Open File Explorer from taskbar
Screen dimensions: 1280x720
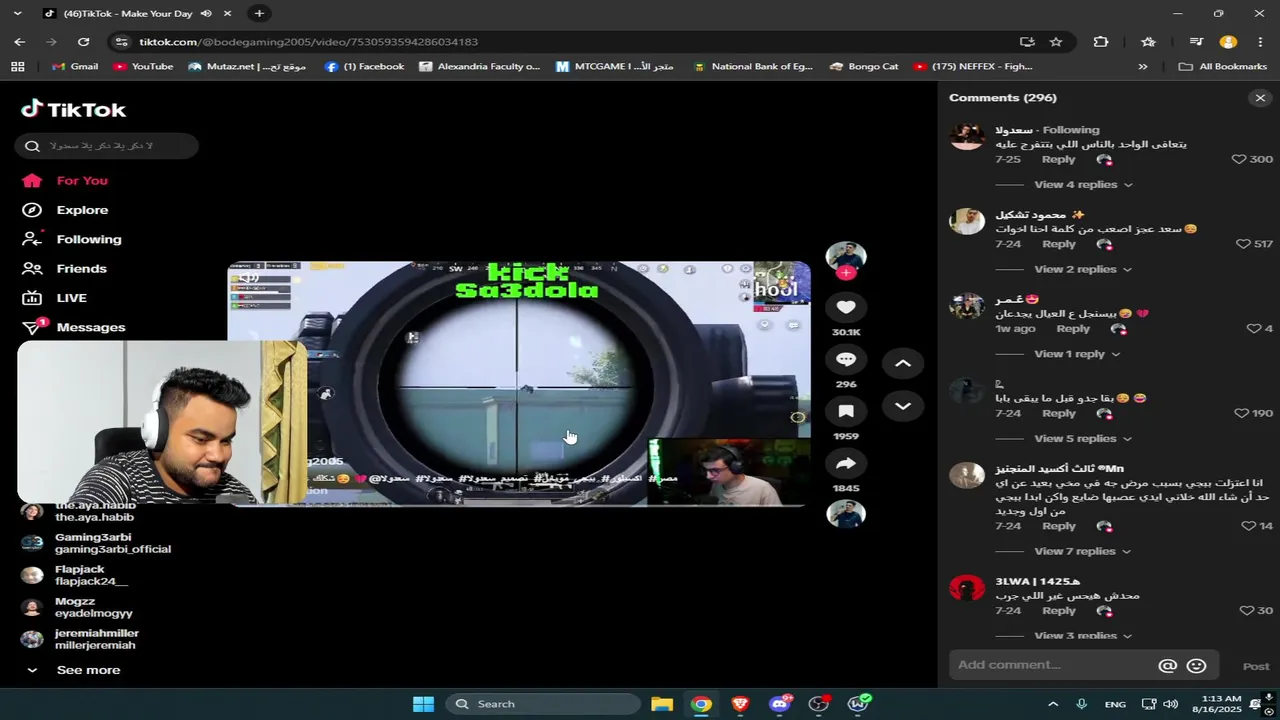662,704
